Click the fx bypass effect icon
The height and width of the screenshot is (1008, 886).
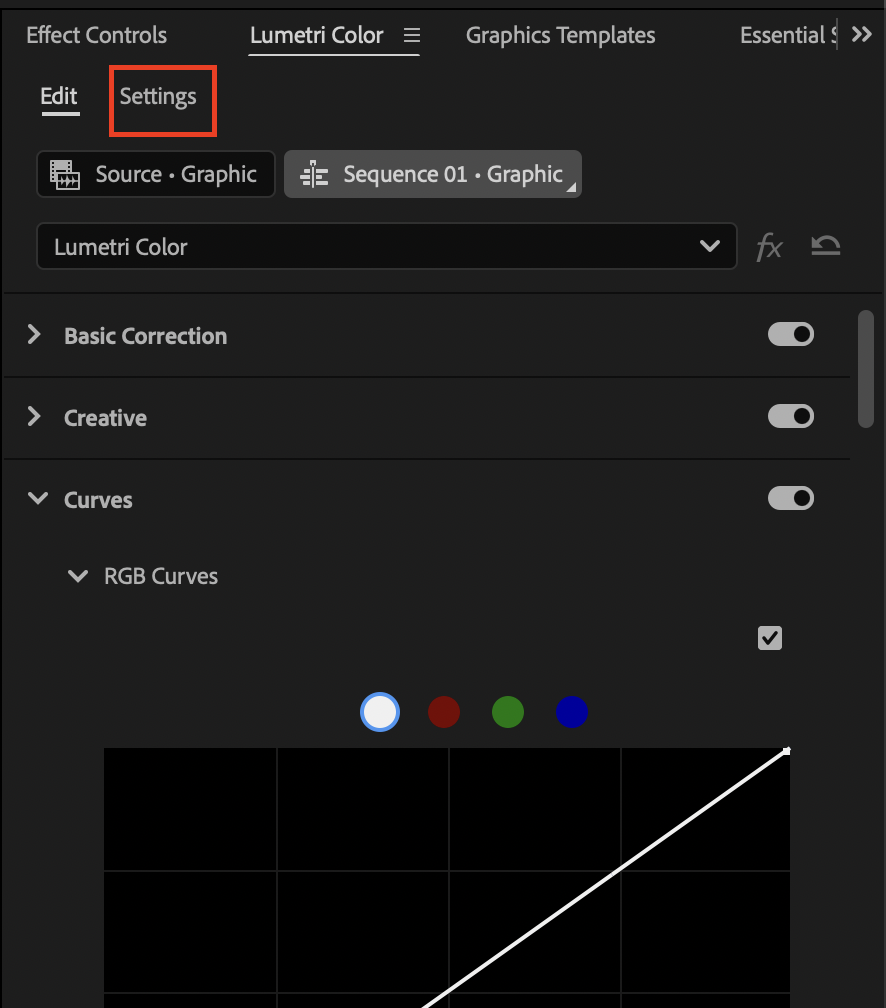[x=770, y=247]
